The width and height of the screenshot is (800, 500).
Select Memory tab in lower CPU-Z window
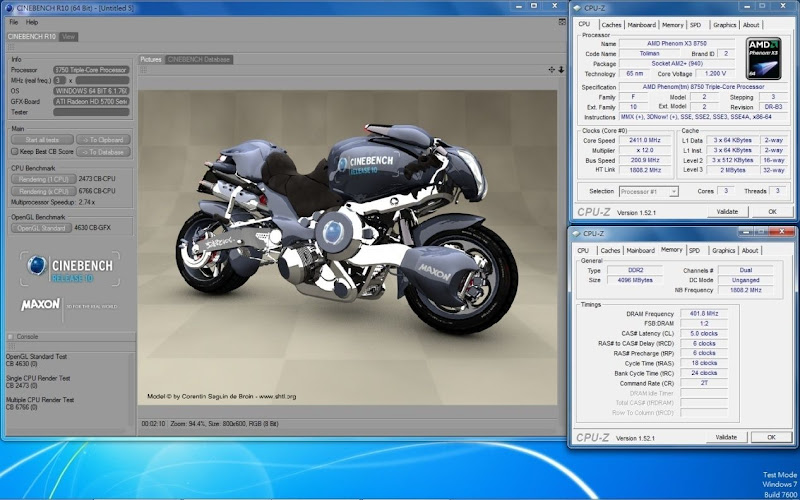click(x=671, y=250)
